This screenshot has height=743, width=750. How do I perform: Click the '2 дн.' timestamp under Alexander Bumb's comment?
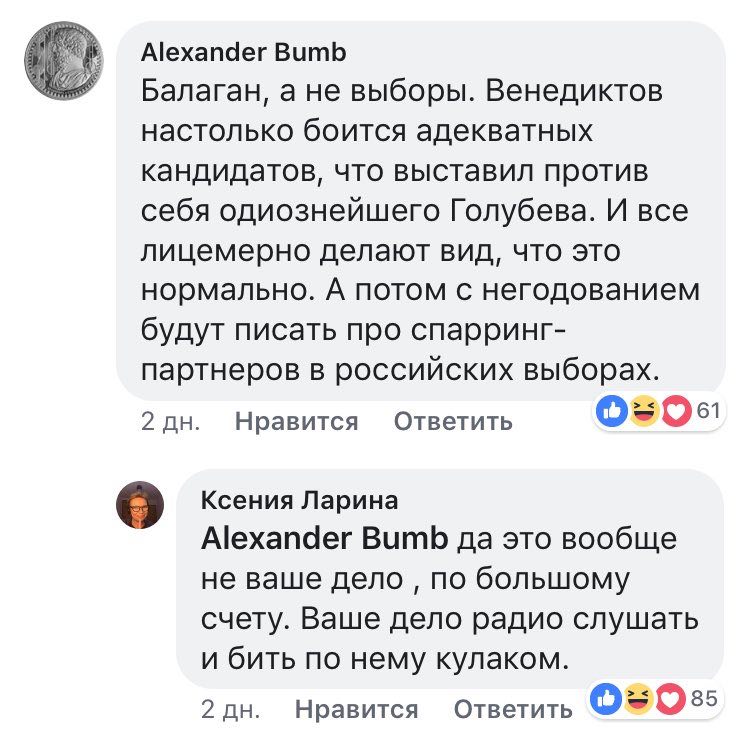(x=169, y=422)
